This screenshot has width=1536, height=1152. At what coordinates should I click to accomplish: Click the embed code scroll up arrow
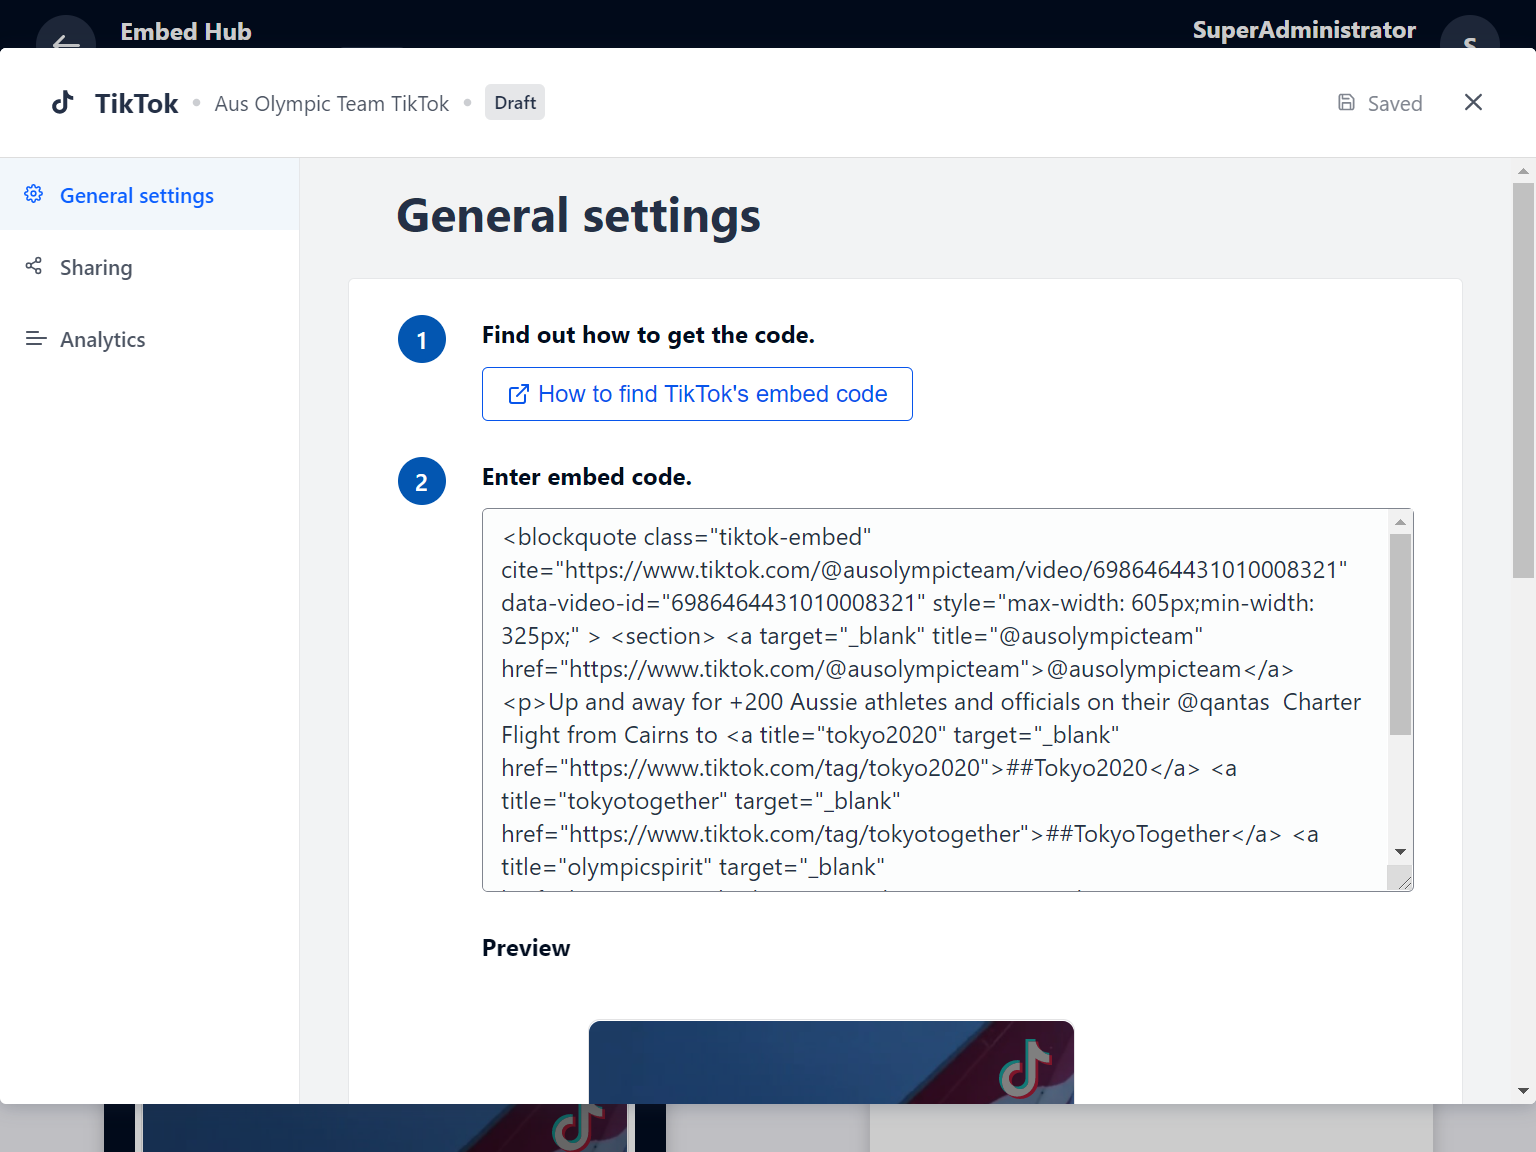1400,522
